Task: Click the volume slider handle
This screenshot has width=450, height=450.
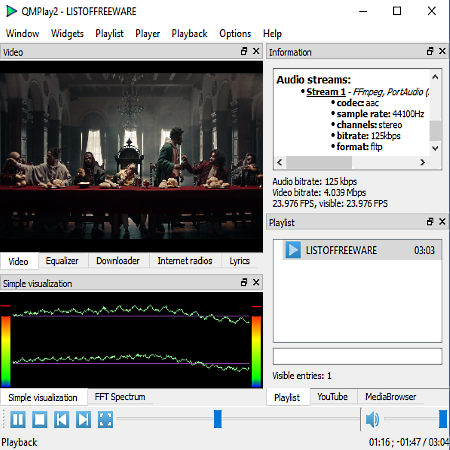Action: tap(443, 419)
